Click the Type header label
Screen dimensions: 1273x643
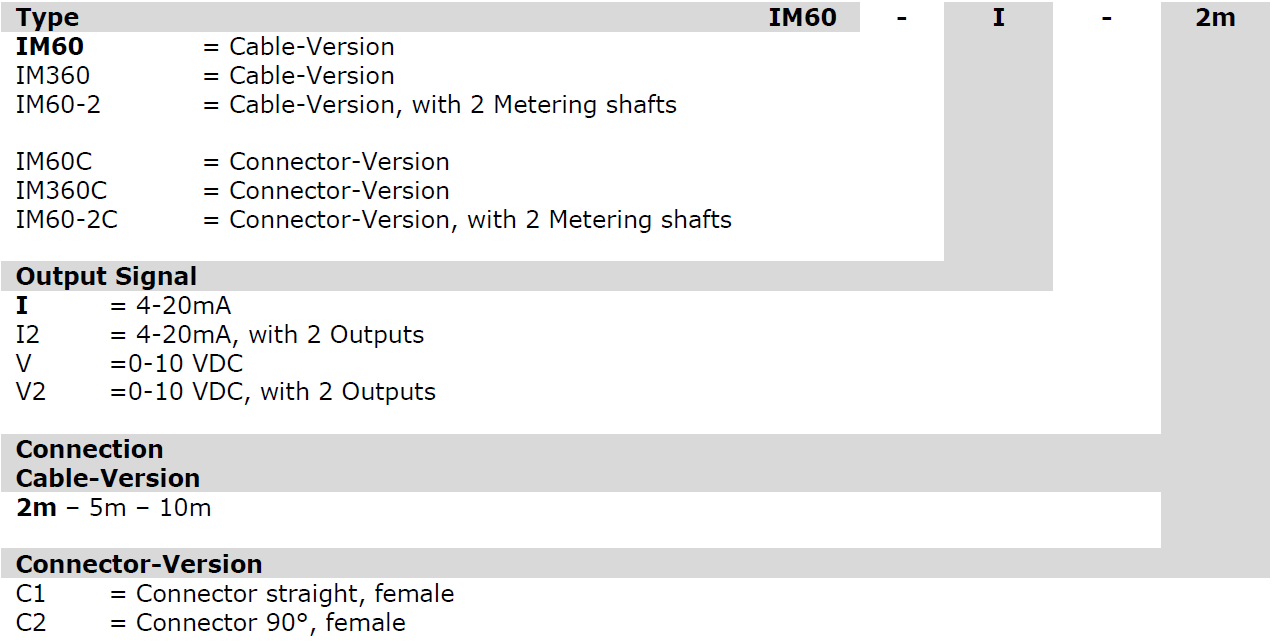(47, 18)
